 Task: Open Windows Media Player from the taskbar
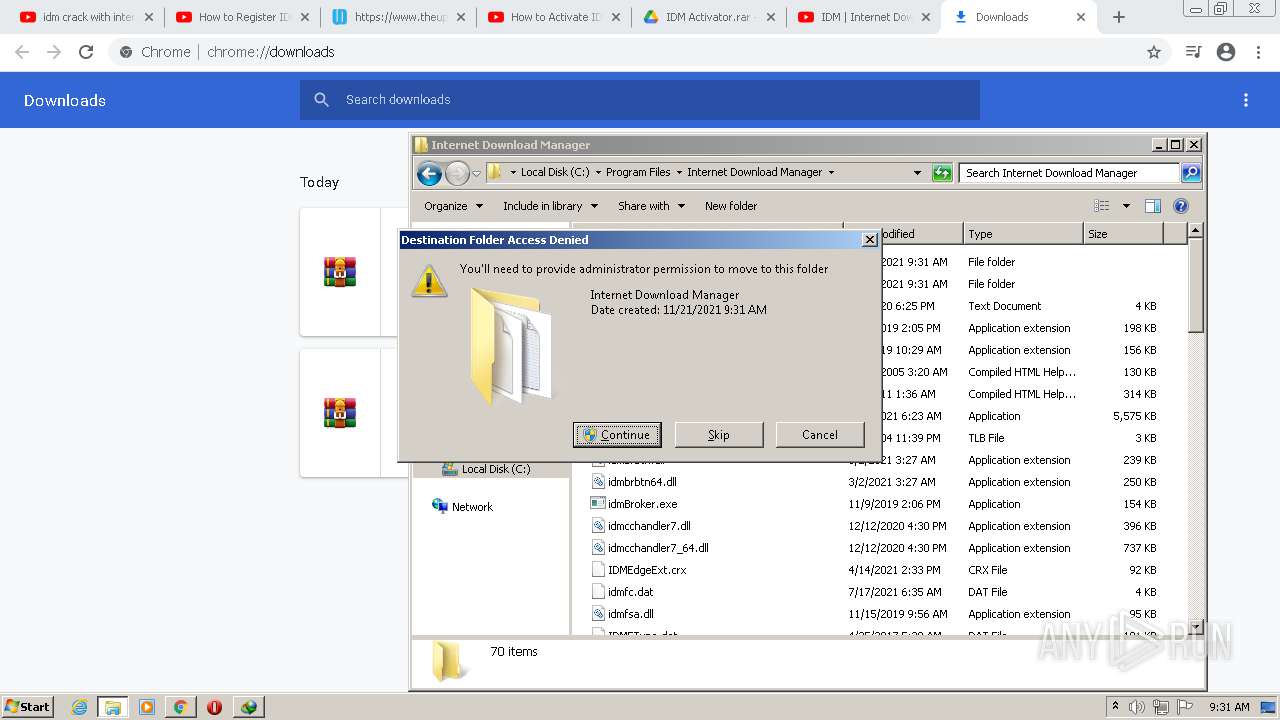coord(147,707)
